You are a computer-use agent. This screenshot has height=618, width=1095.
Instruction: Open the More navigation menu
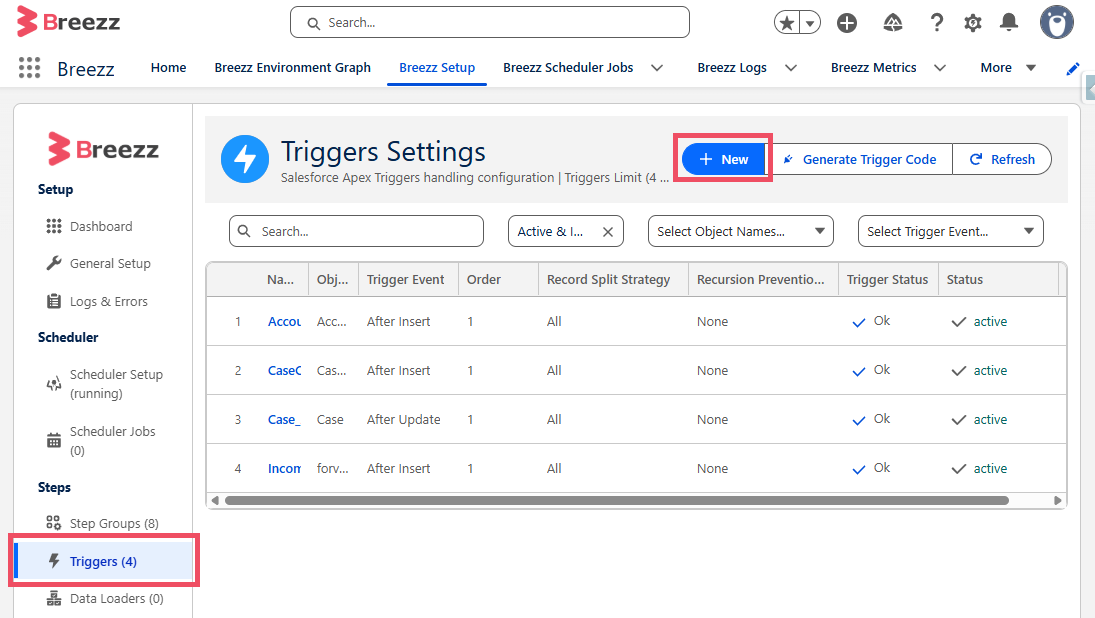[1008, 68]
